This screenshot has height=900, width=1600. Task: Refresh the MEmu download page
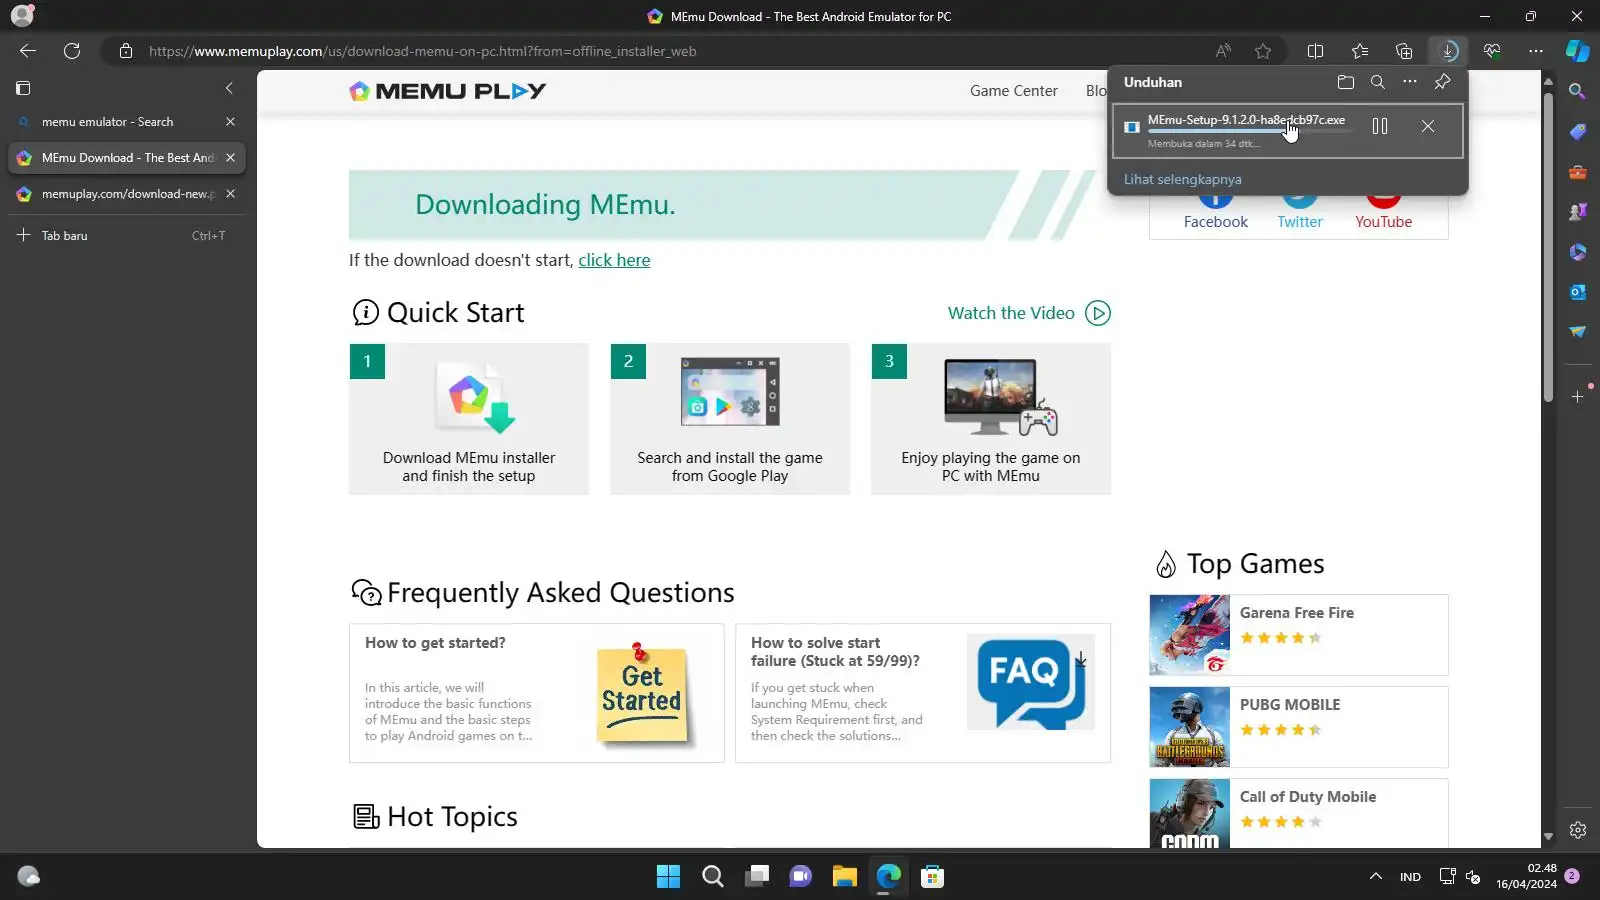pos(72,51)
